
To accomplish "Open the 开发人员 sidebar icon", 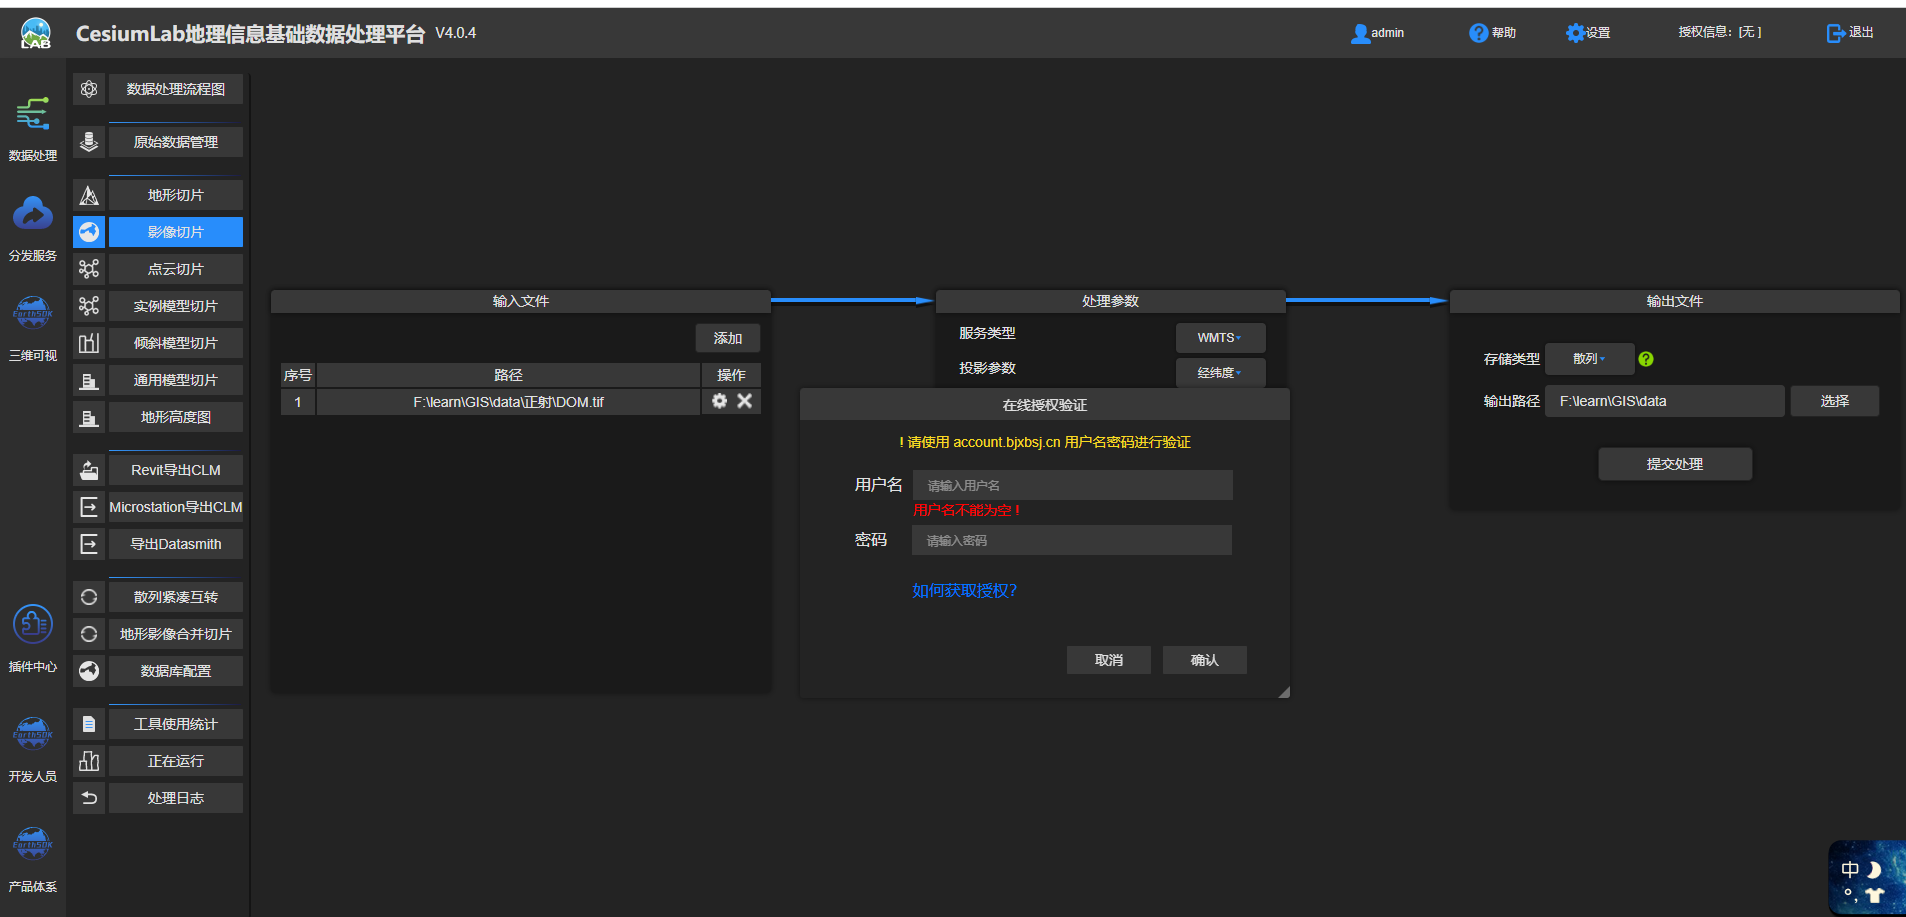I will point(33,735).
